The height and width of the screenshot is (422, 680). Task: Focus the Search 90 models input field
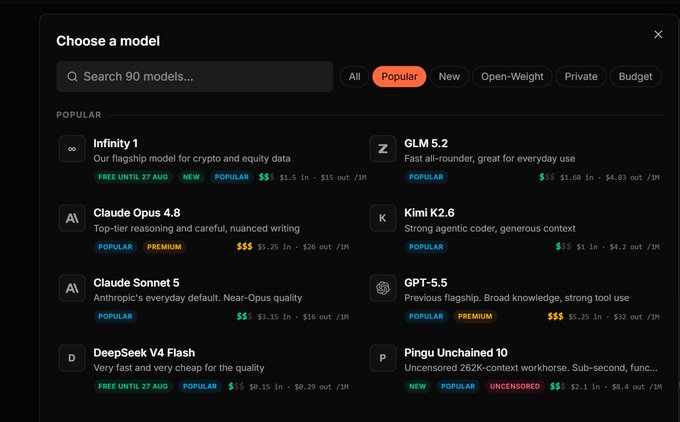click(195, 76)
